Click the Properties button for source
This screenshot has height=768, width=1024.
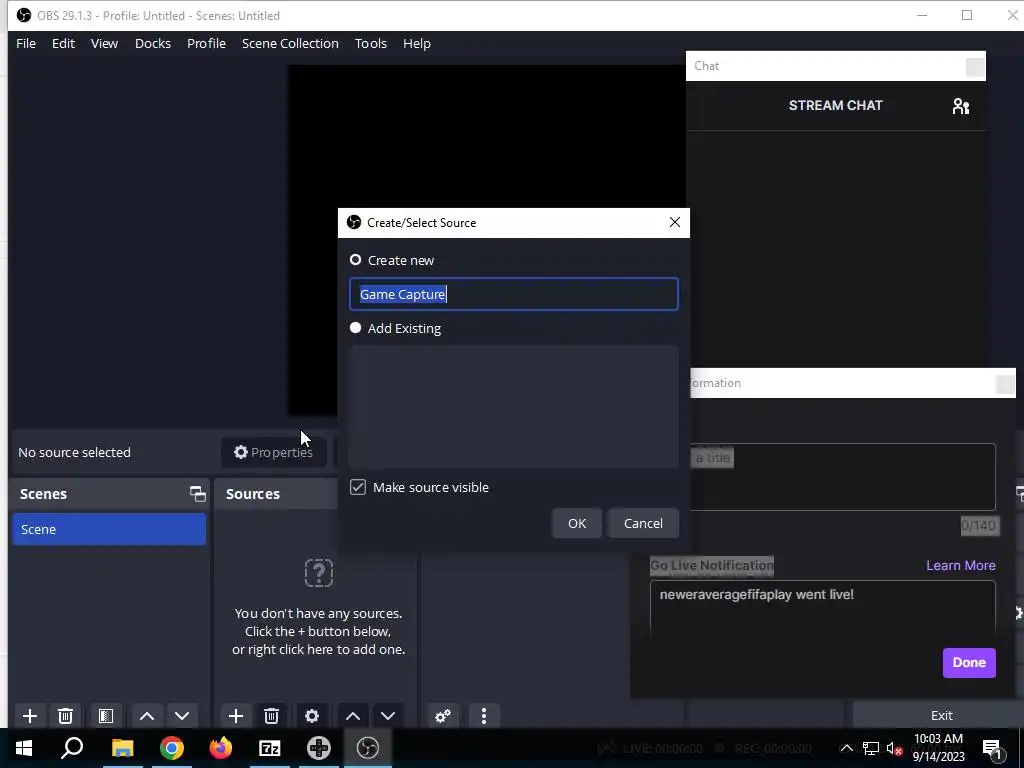[x=274, y=452]
